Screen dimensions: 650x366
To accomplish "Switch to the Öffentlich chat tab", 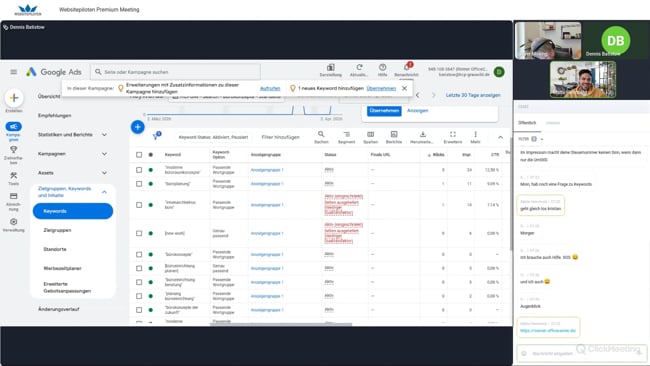I will coord(527,123).
